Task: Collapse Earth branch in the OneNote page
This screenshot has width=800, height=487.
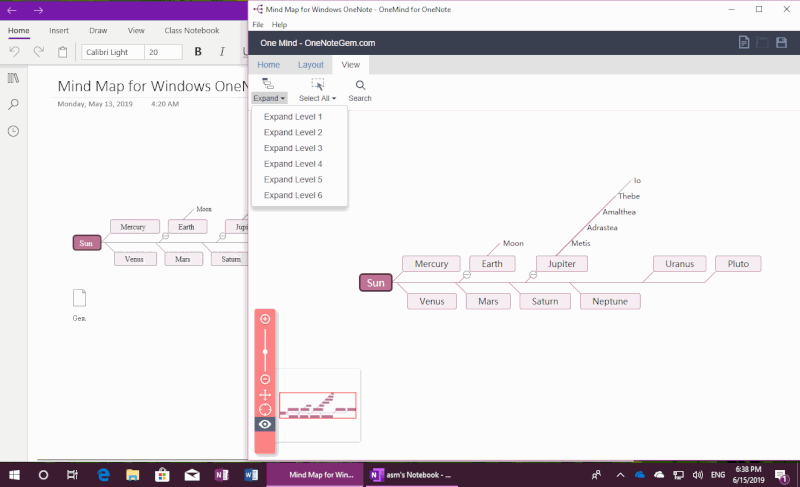Action: click(165, 236)
